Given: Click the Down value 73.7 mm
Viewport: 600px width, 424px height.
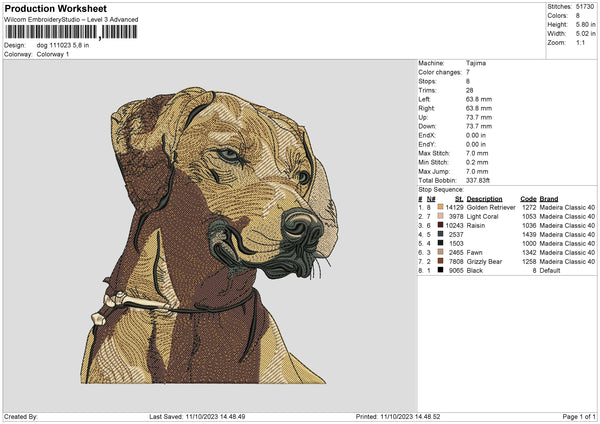Looking at the screenshot, I should [x=479, y=126].
